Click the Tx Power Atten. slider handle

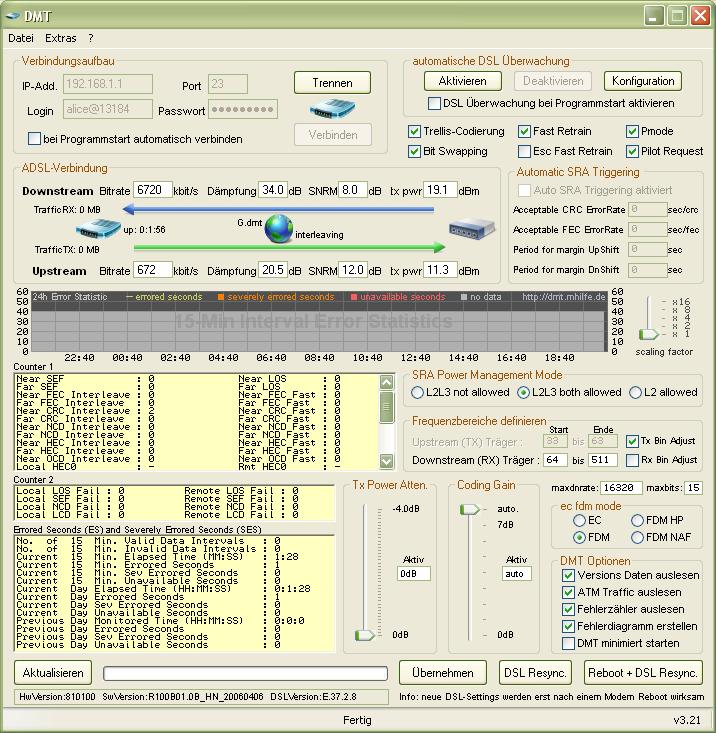[365, 634]
